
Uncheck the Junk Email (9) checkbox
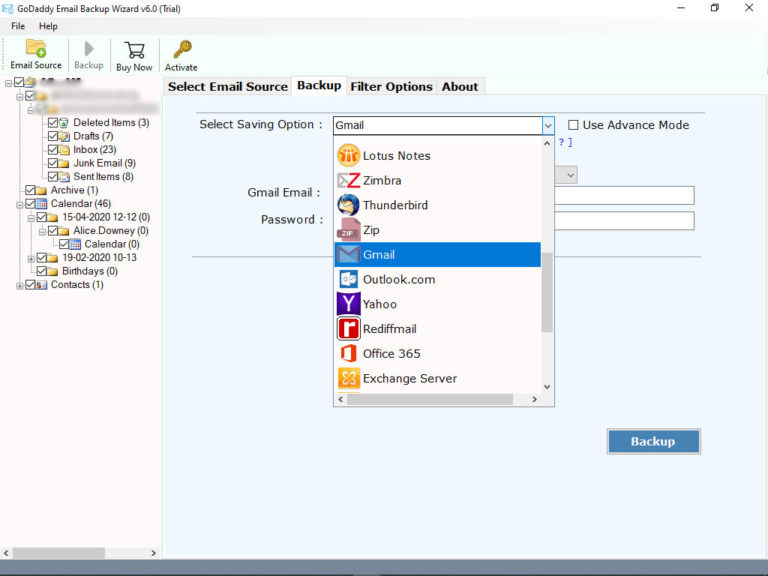coord(53,163)
